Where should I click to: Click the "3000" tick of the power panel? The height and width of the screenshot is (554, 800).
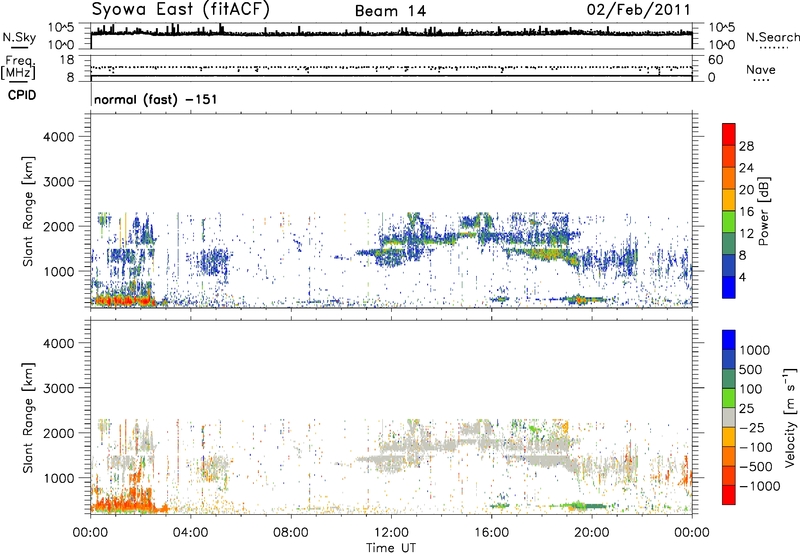(58, 182)
